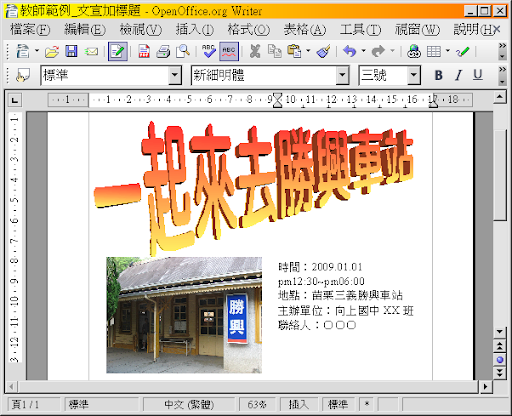Click the font name field 新細明體
The width and height of the screenshot is (512, 416).
coord(263,75)
